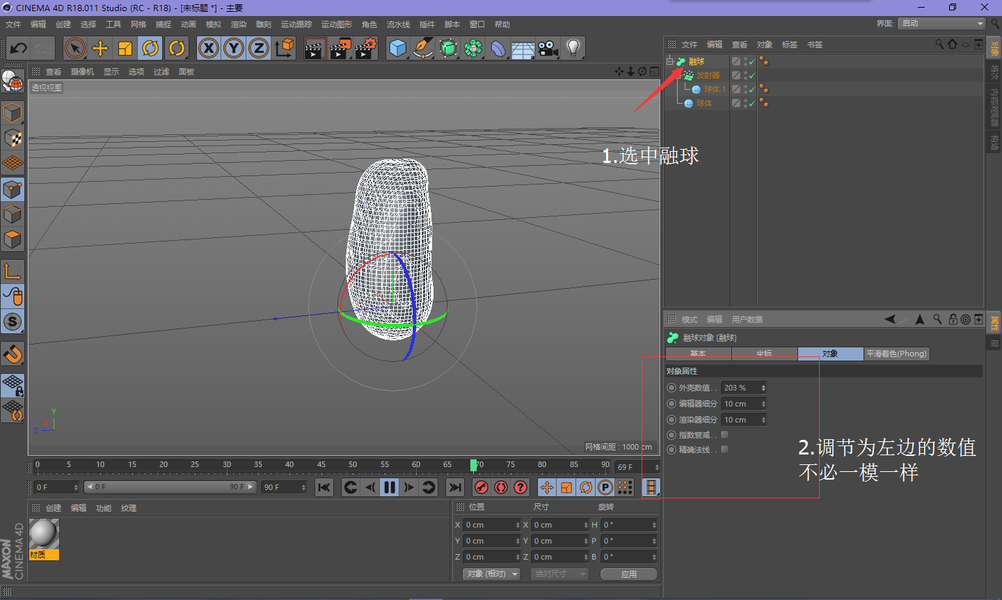Click the coordinate system icon

284,48
